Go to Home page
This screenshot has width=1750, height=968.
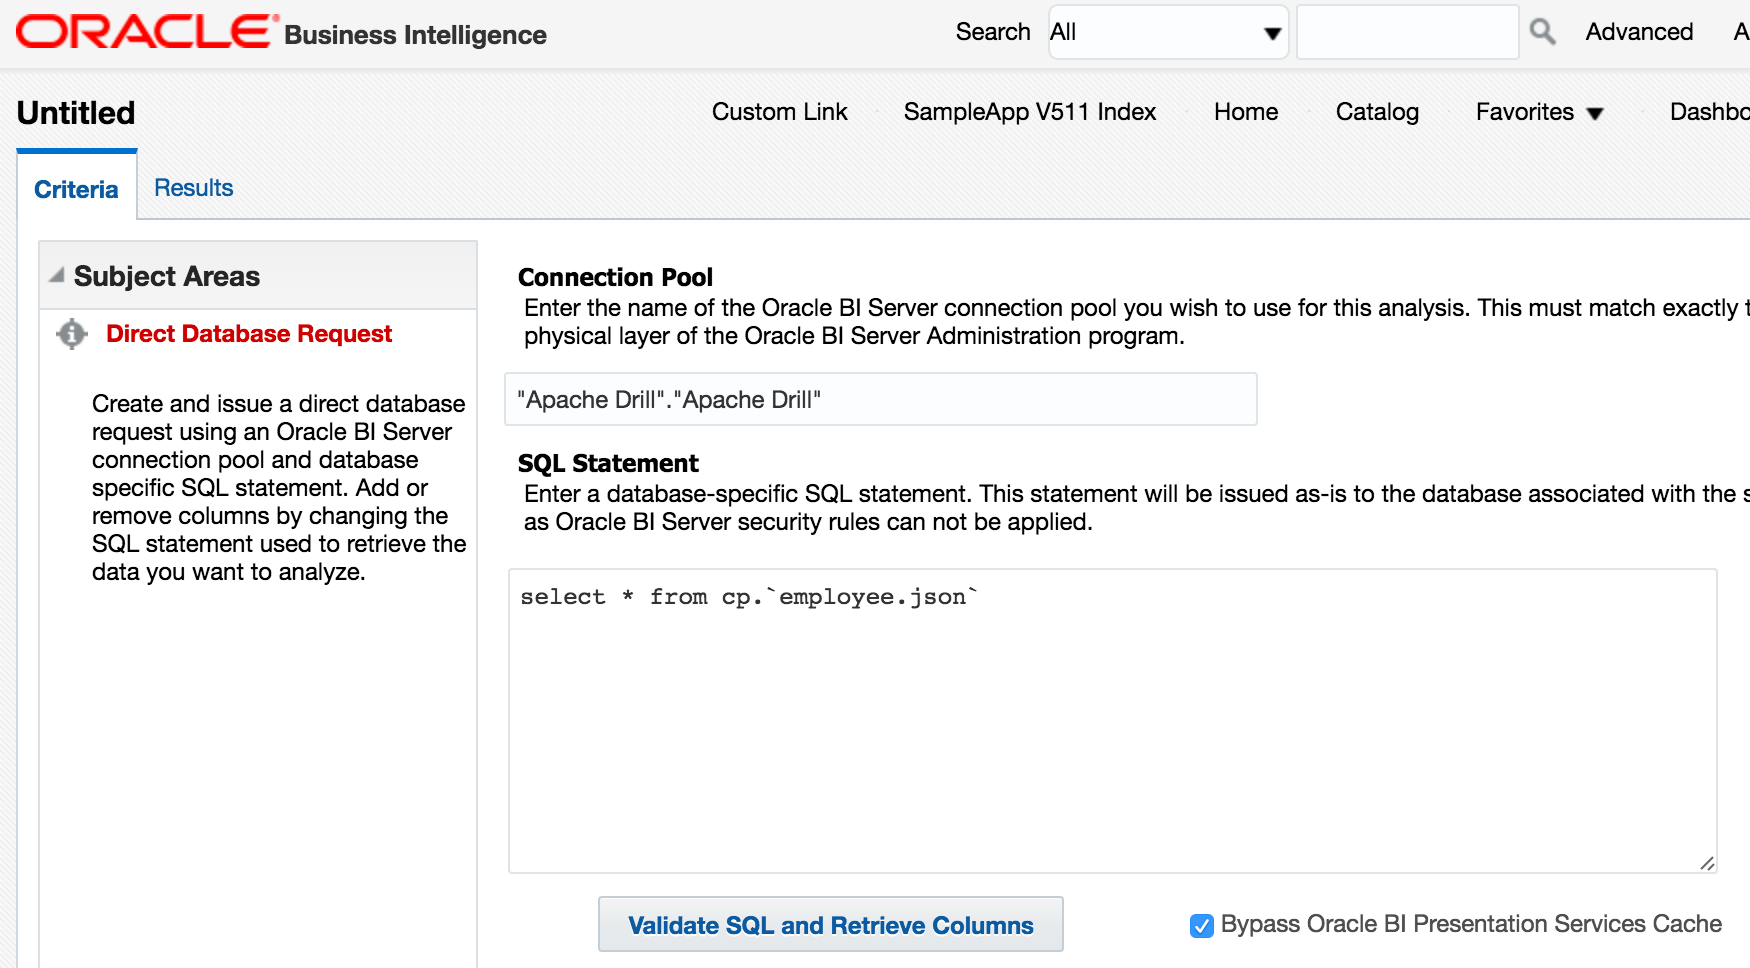[1245, 112]
